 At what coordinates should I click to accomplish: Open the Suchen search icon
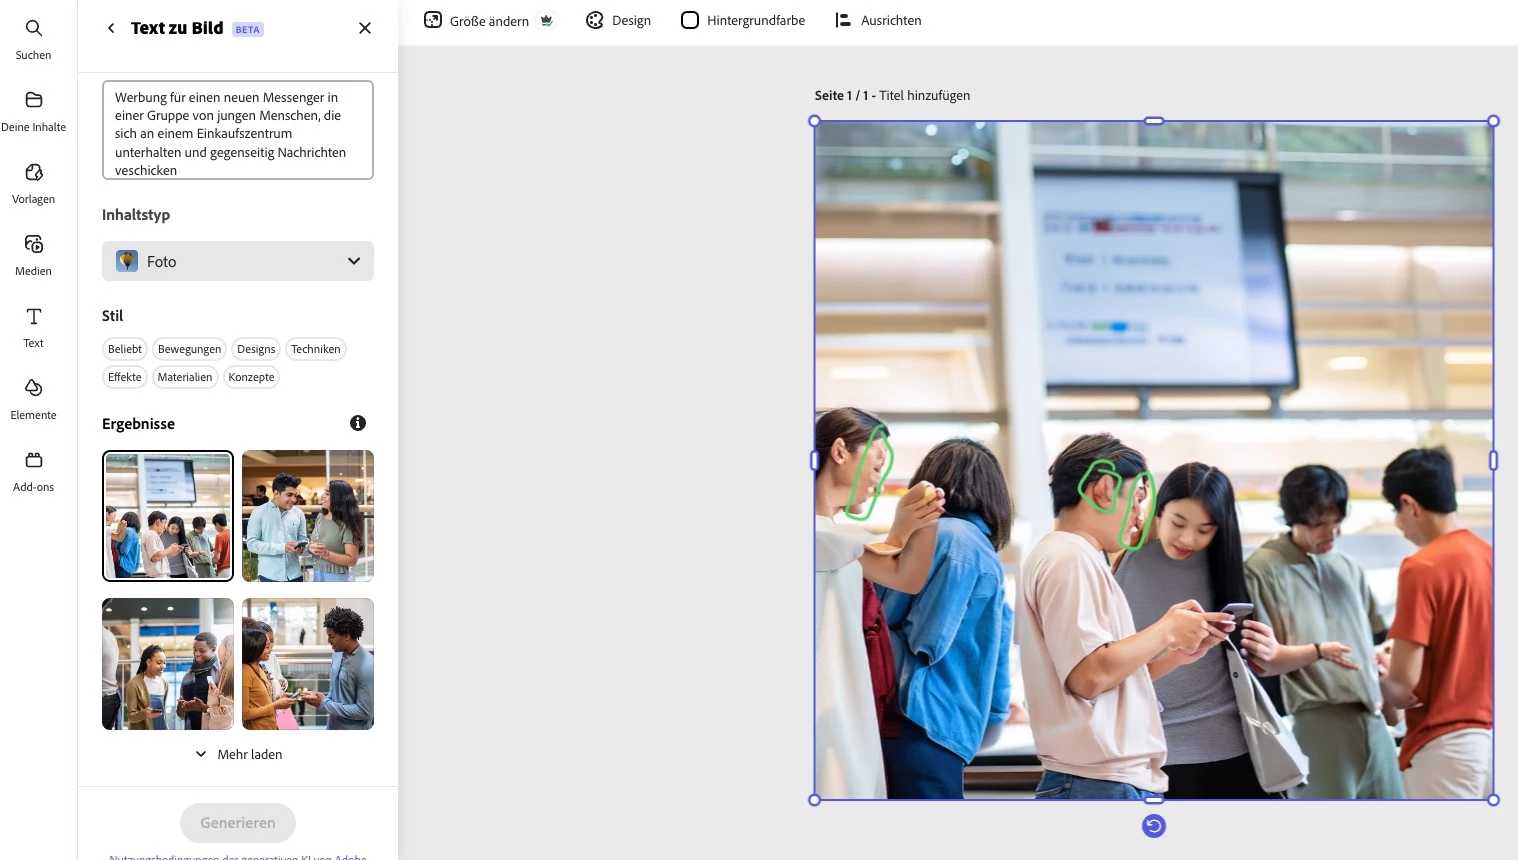tap(33, 28)
